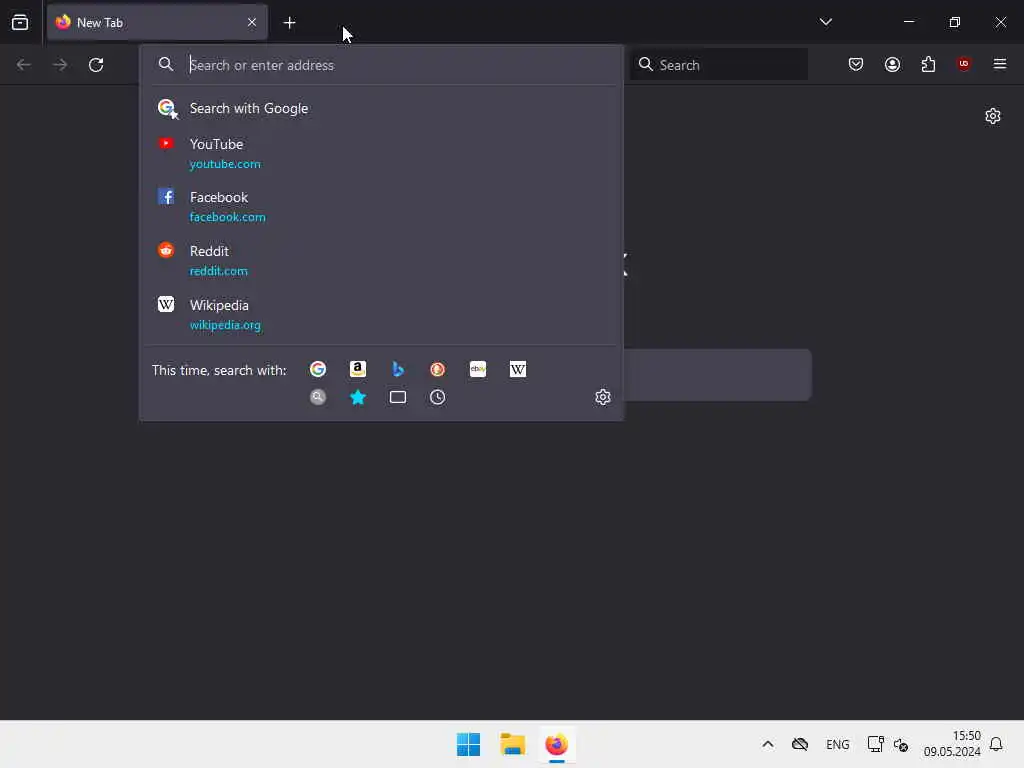This screenshot has width=1024, height=768.
Task: Open search settings gear in dropdown
Action: tap(603, 397)
